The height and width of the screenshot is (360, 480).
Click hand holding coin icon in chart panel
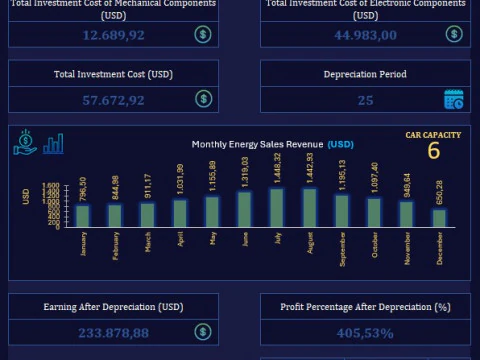click(25, 142)
